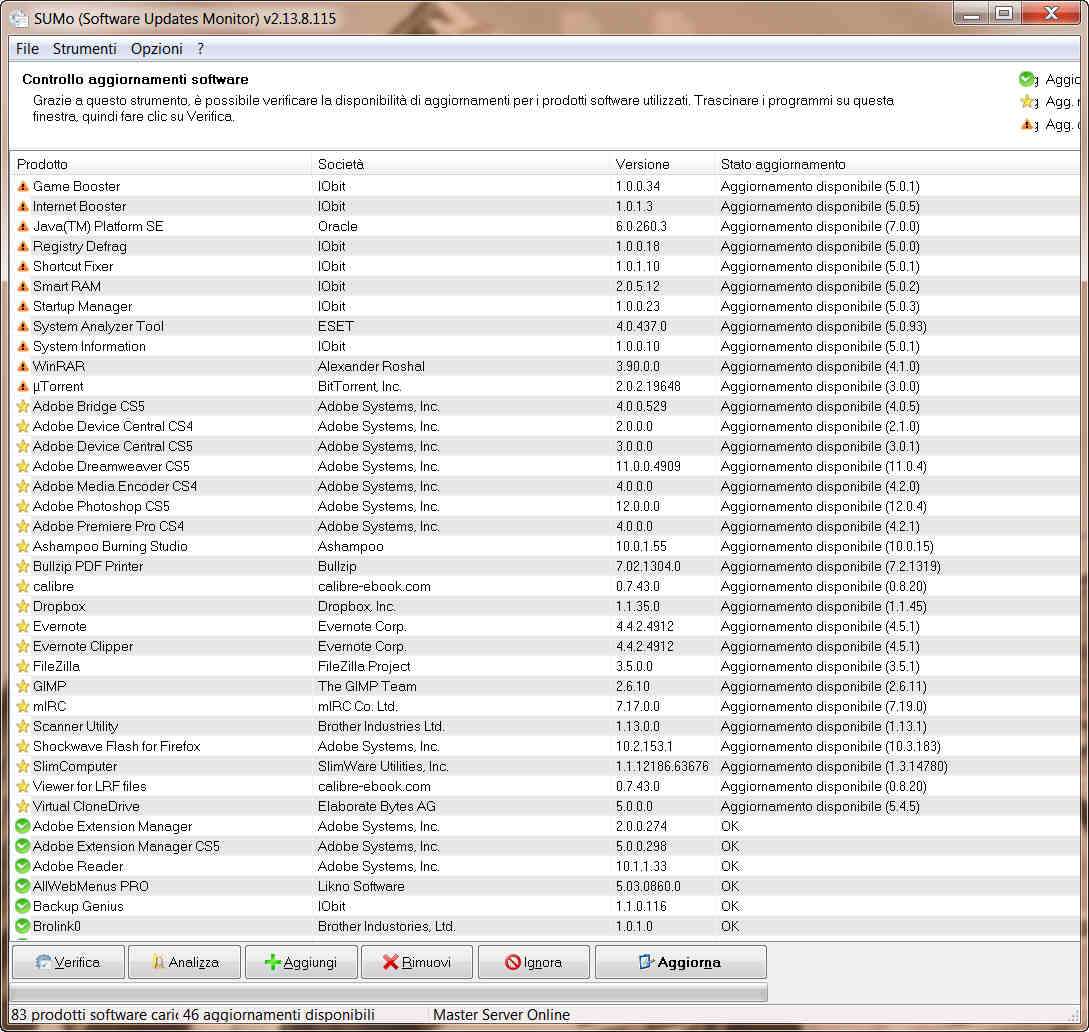Click the star icon beside Evernote Clipper

pos(23,646)
